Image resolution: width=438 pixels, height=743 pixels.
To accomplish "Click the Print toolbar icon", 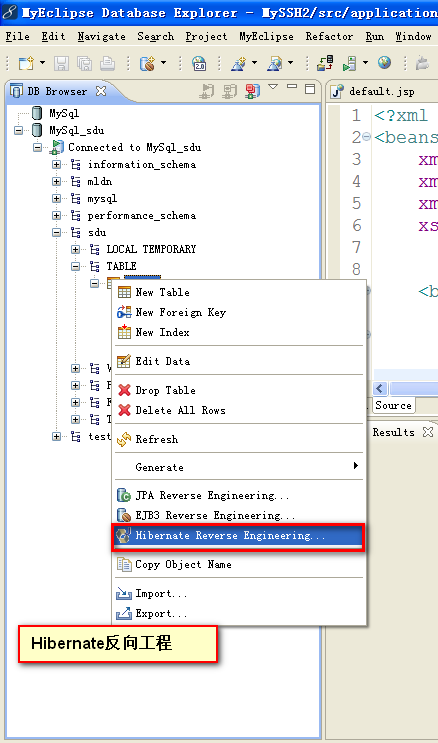I will pos(108,63).
